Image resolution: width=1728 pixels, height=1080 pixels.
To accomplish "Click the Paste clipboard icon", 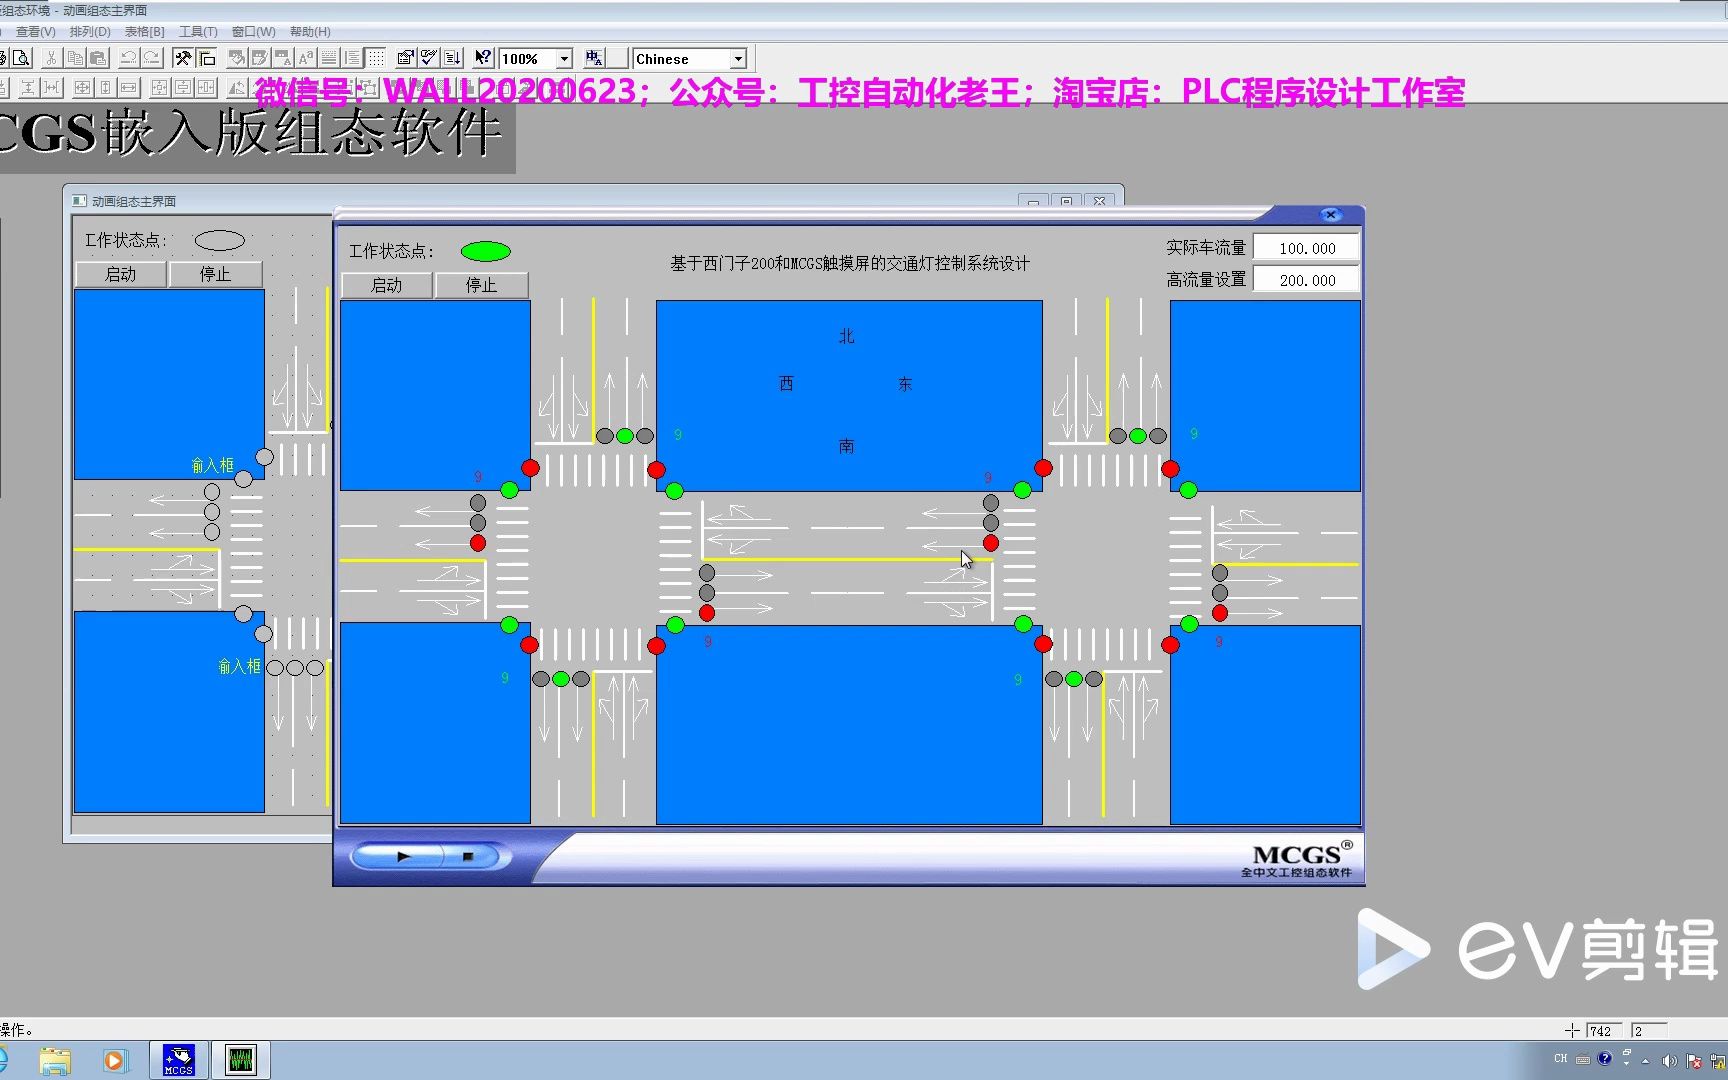I will pyautogui.click(x=97, y=58).
